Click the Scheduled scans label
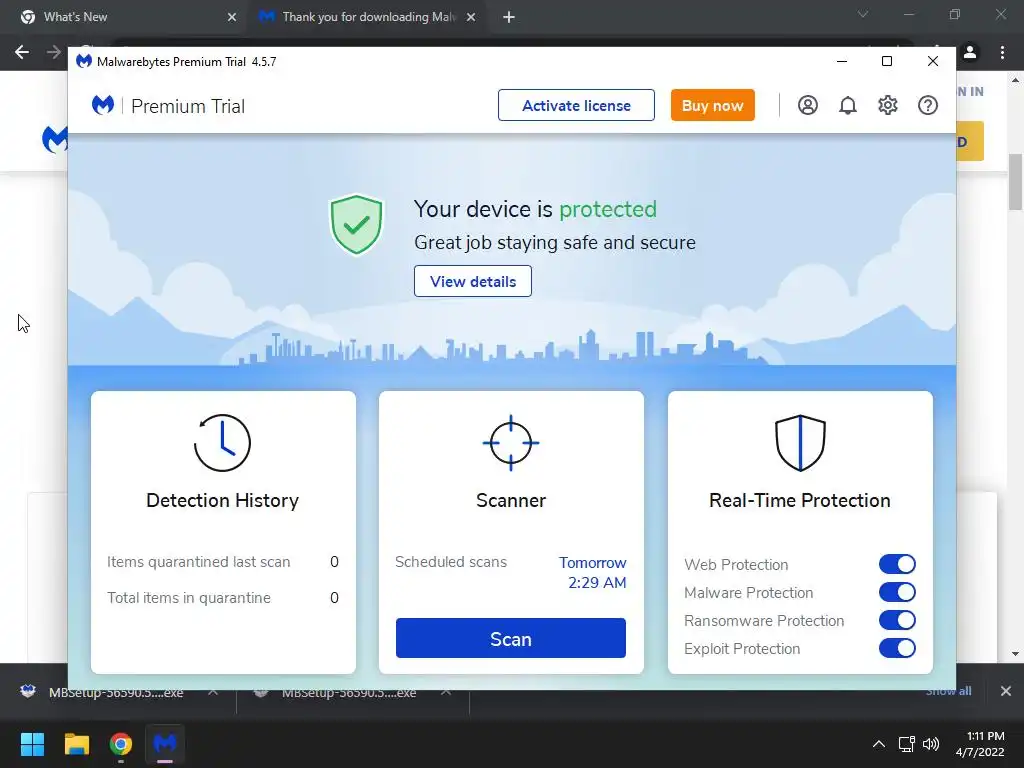1024x768 pixels. (x=451, y=562)
